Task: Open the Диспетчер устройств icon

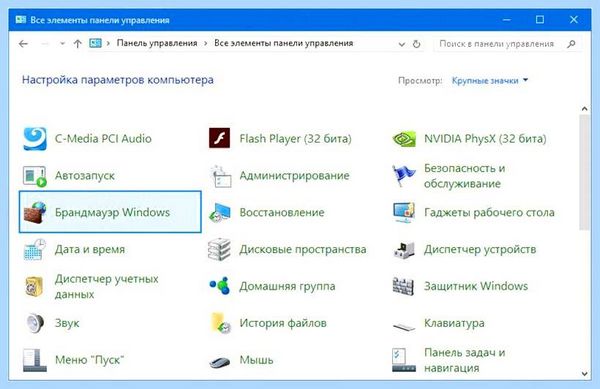Action: coord(404,250)
